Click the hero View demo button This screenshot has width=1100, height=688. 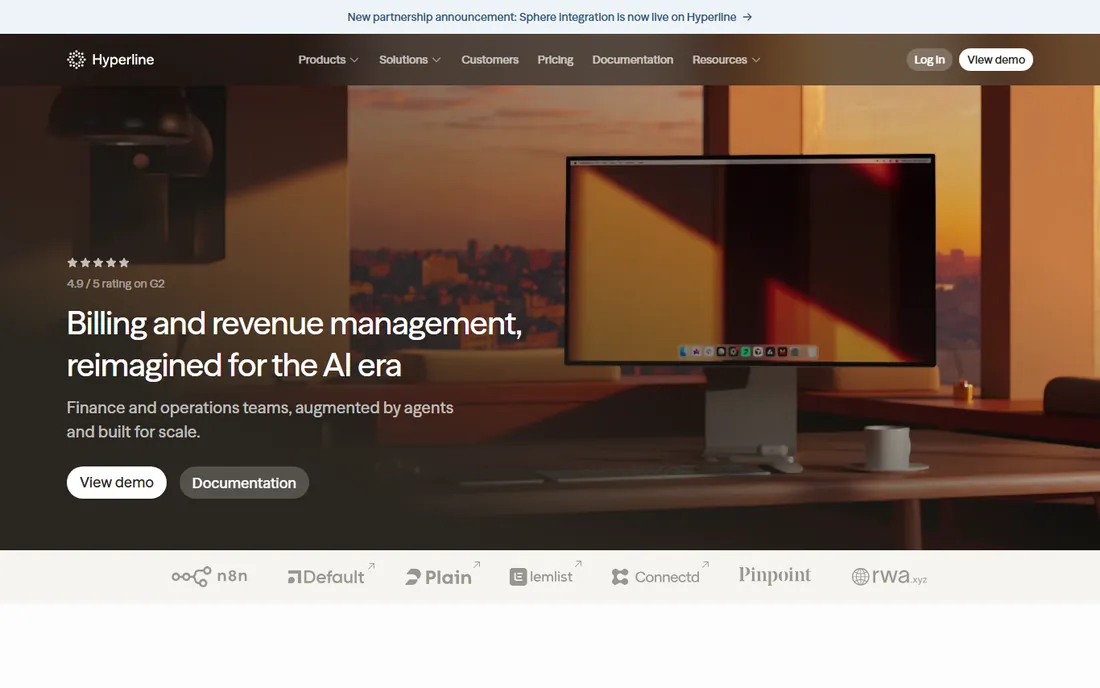(x=116, y=483)
